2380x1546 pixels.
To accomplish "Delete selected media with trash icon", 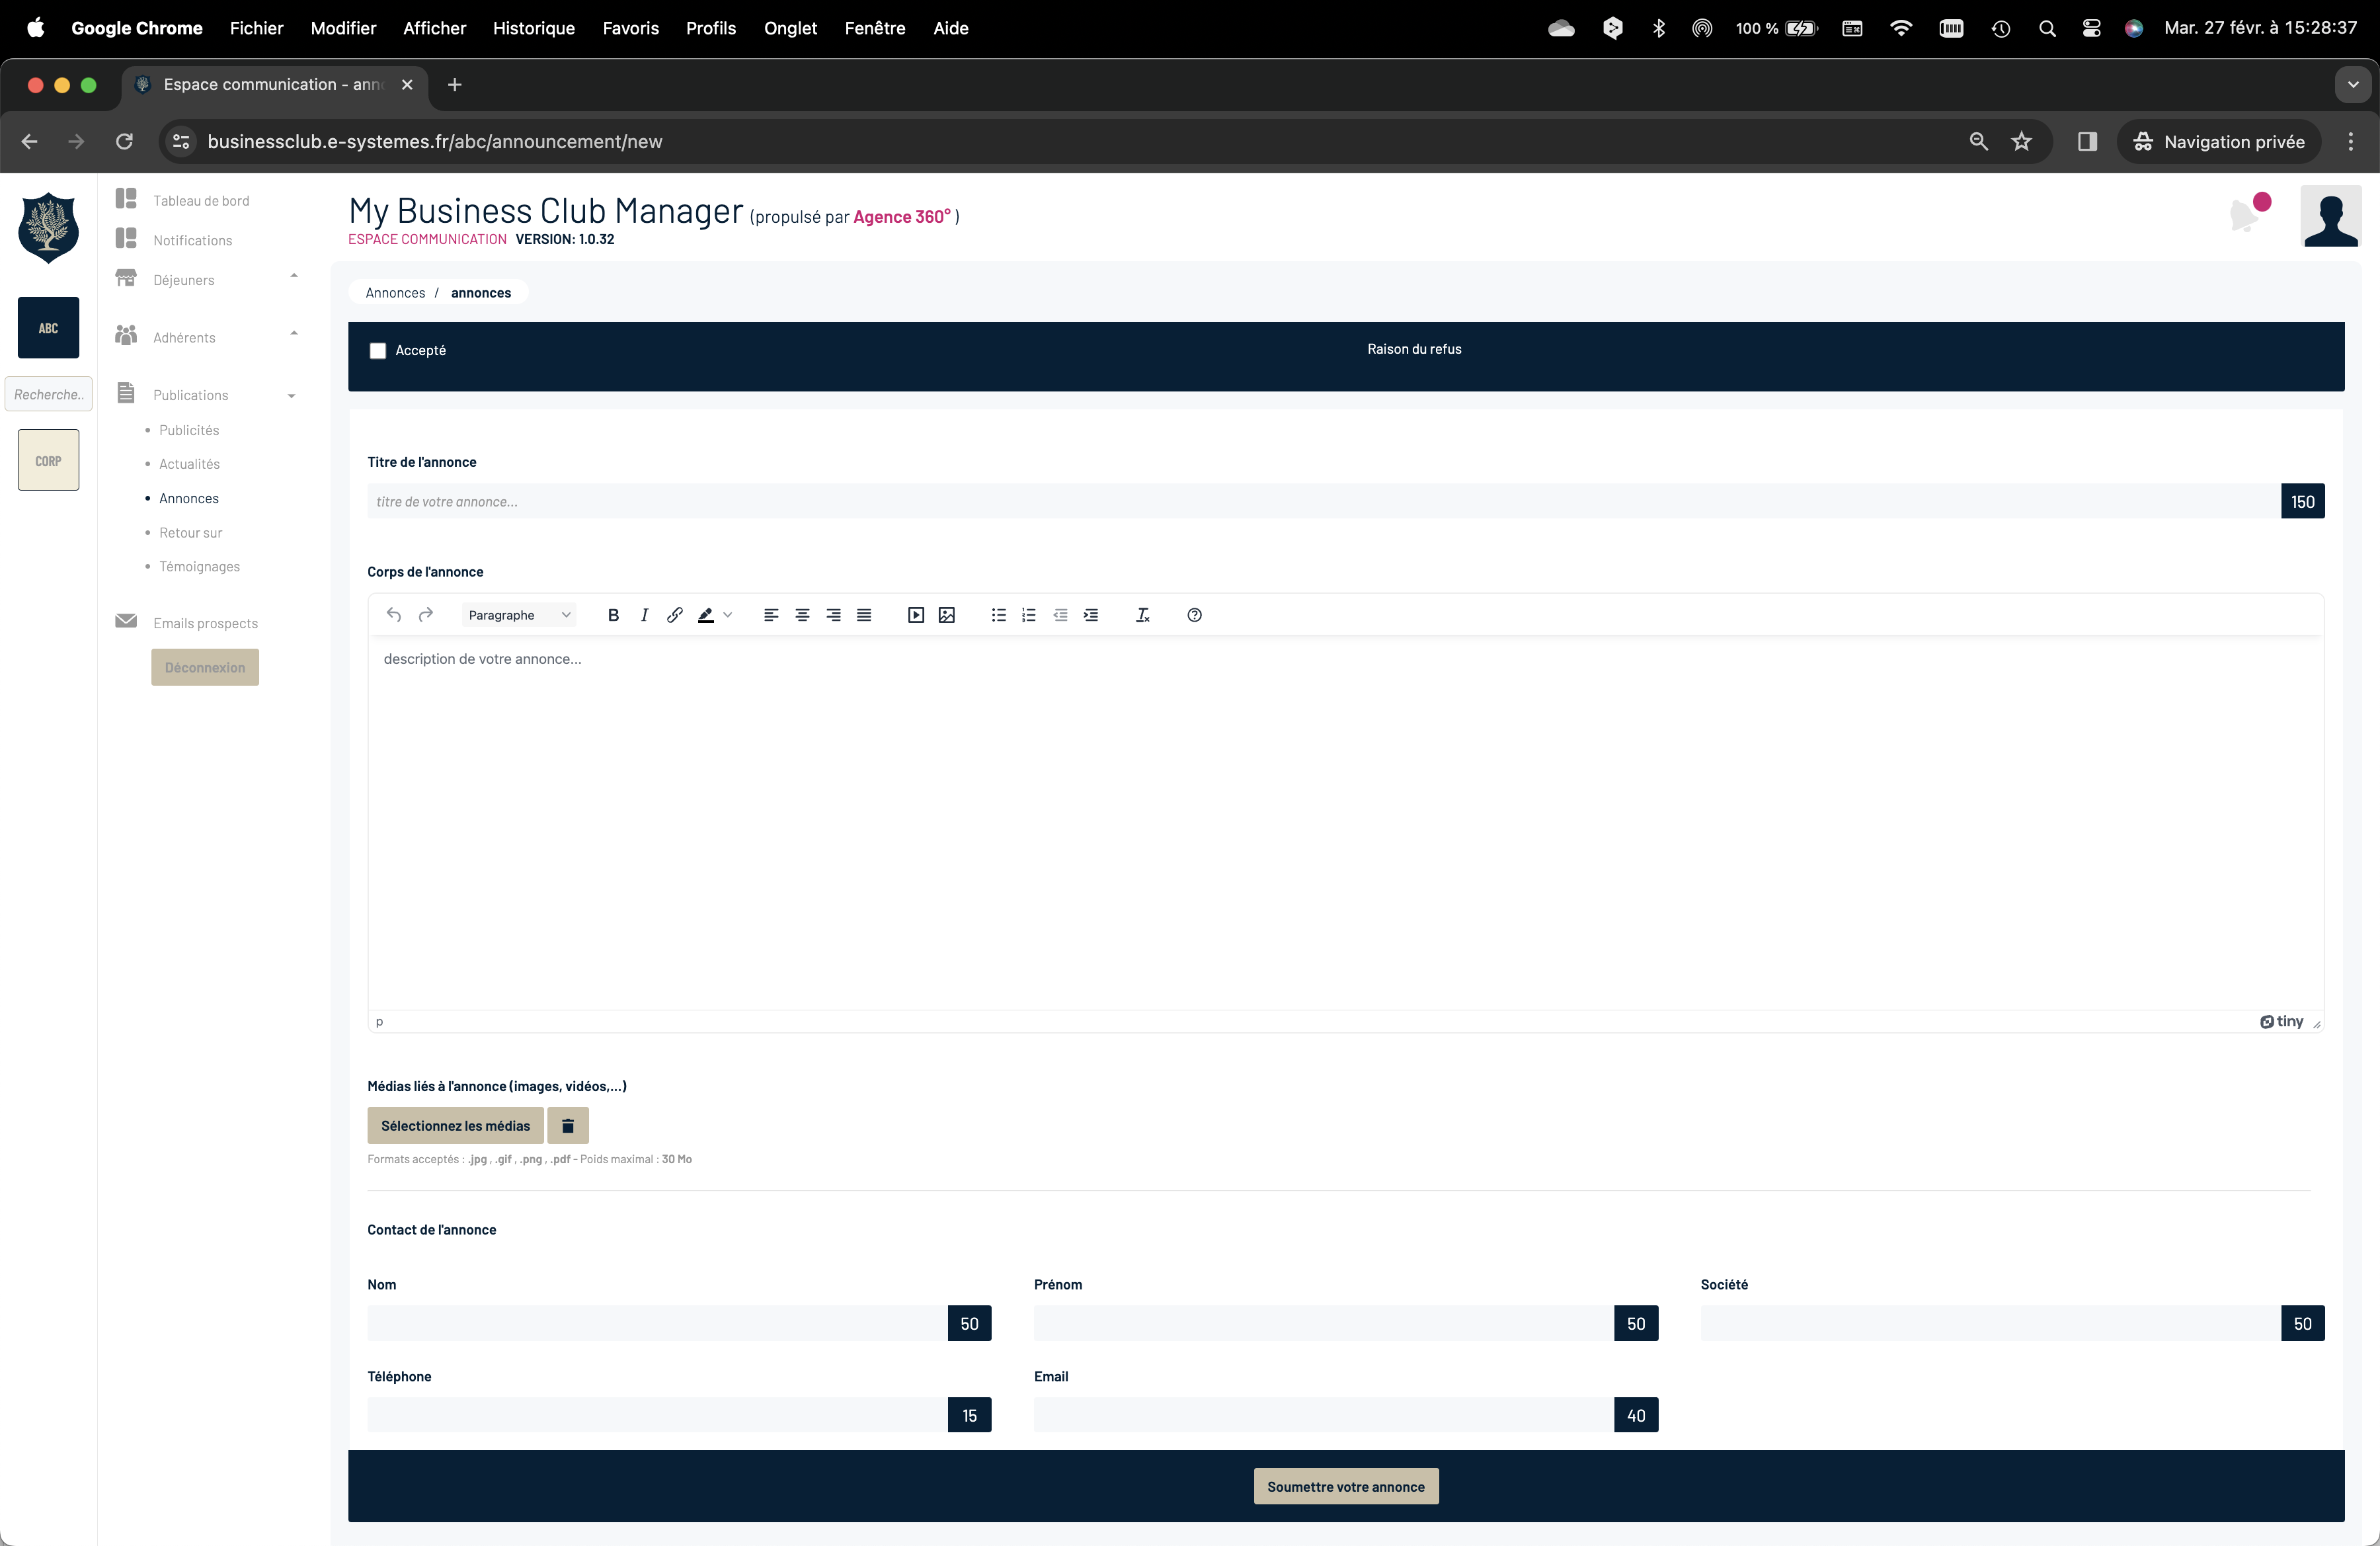I will 567,1126.
